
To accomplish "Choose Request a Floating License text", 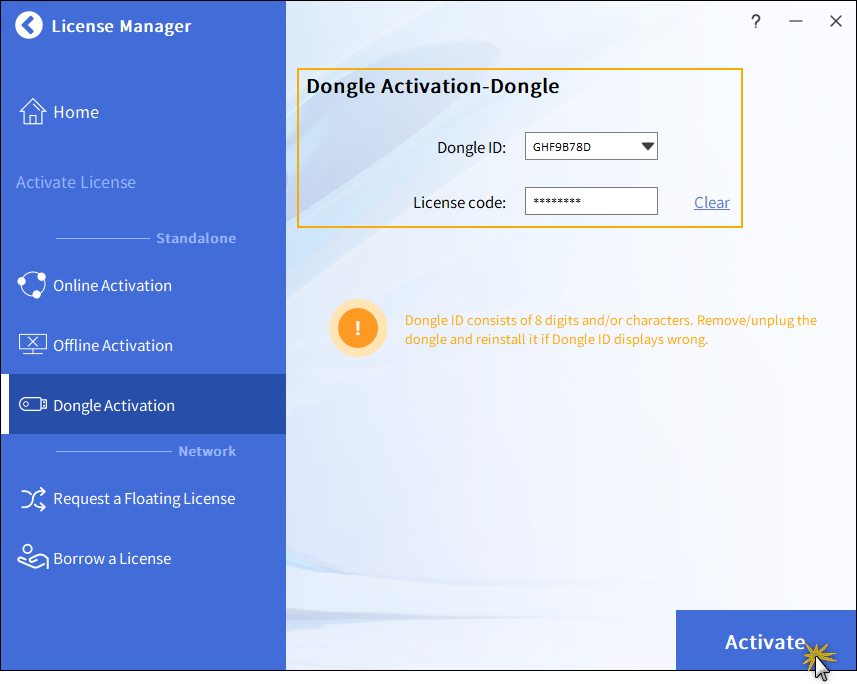I will [144, 499].
